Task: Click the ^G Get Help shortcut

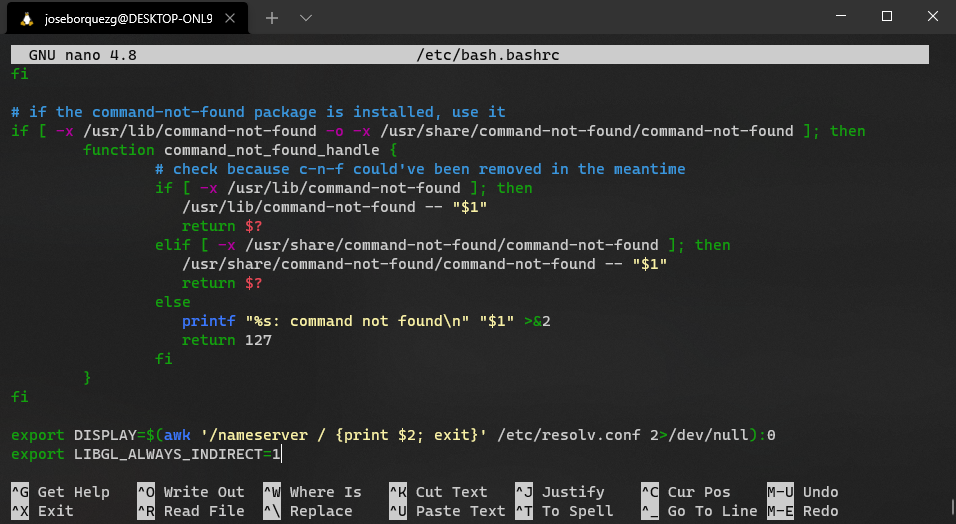Action: point(60,492)
